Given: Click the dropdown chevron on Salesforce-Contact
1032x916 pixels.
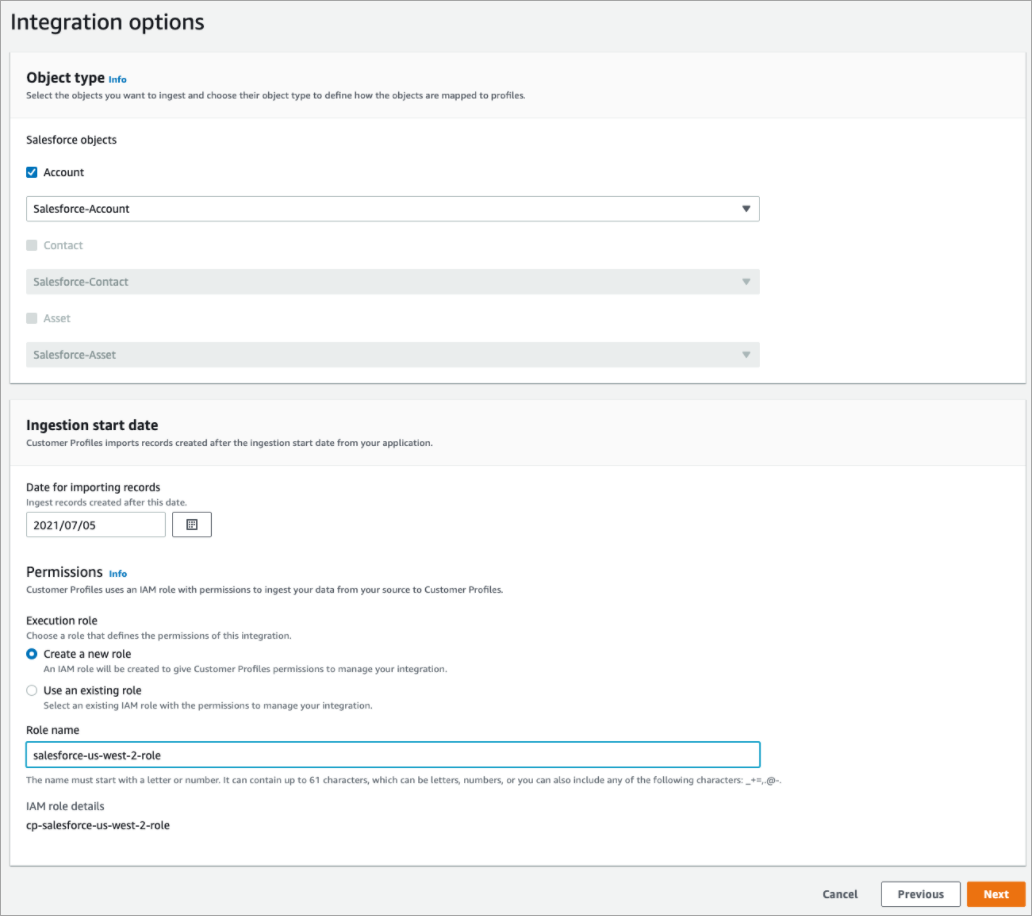Looking at the screenshot, I should [x=746, y=281].
